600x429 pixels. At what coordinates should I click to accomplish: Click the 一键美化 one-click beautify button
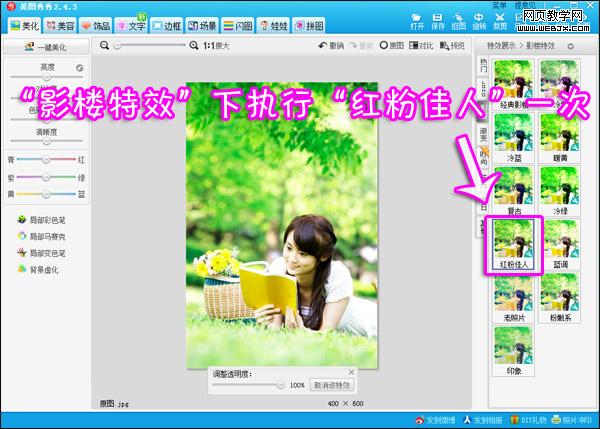click(46, 47)
